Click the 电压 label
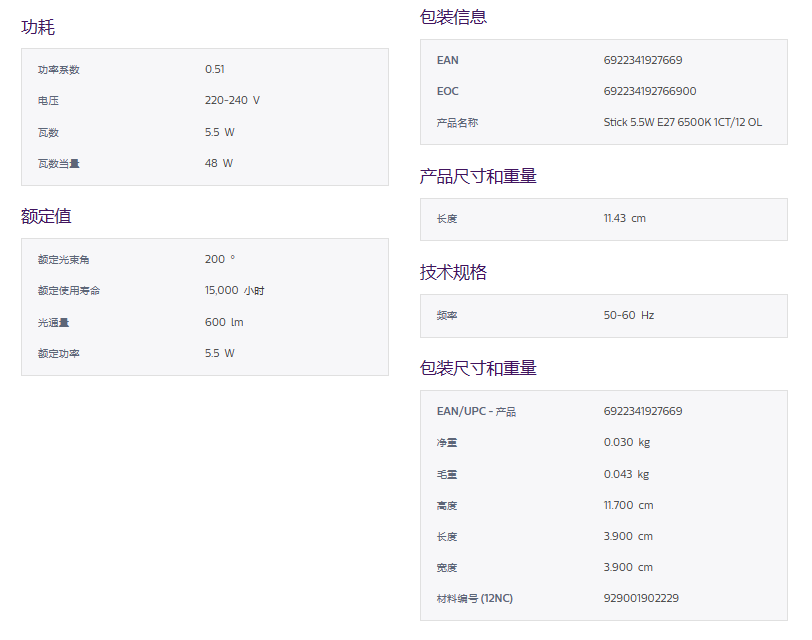This screenshot has width=812, height=640. (x=48, y=101)
